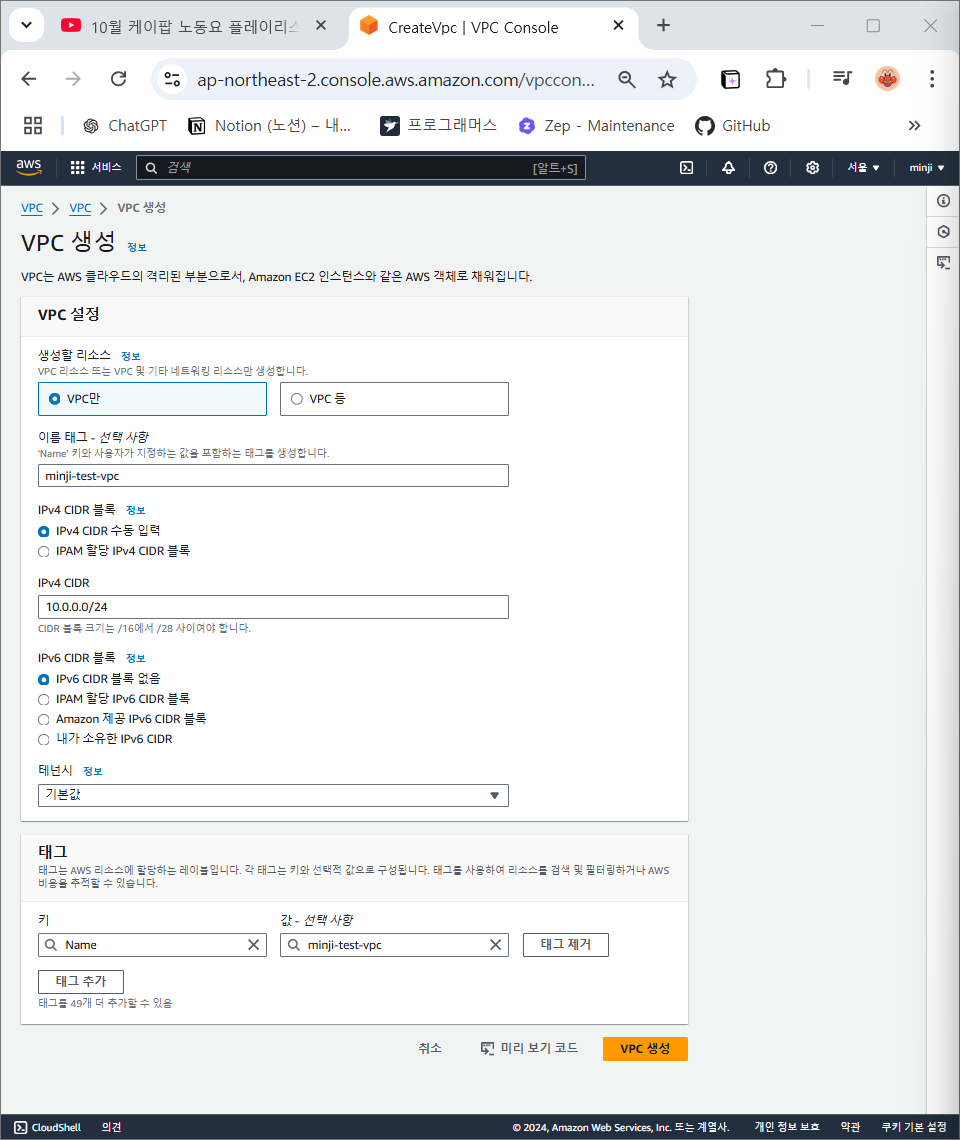Open the code preview icon on right sidebar
The width and height of the screenshot is (960, 1140).
coord(943,262)
